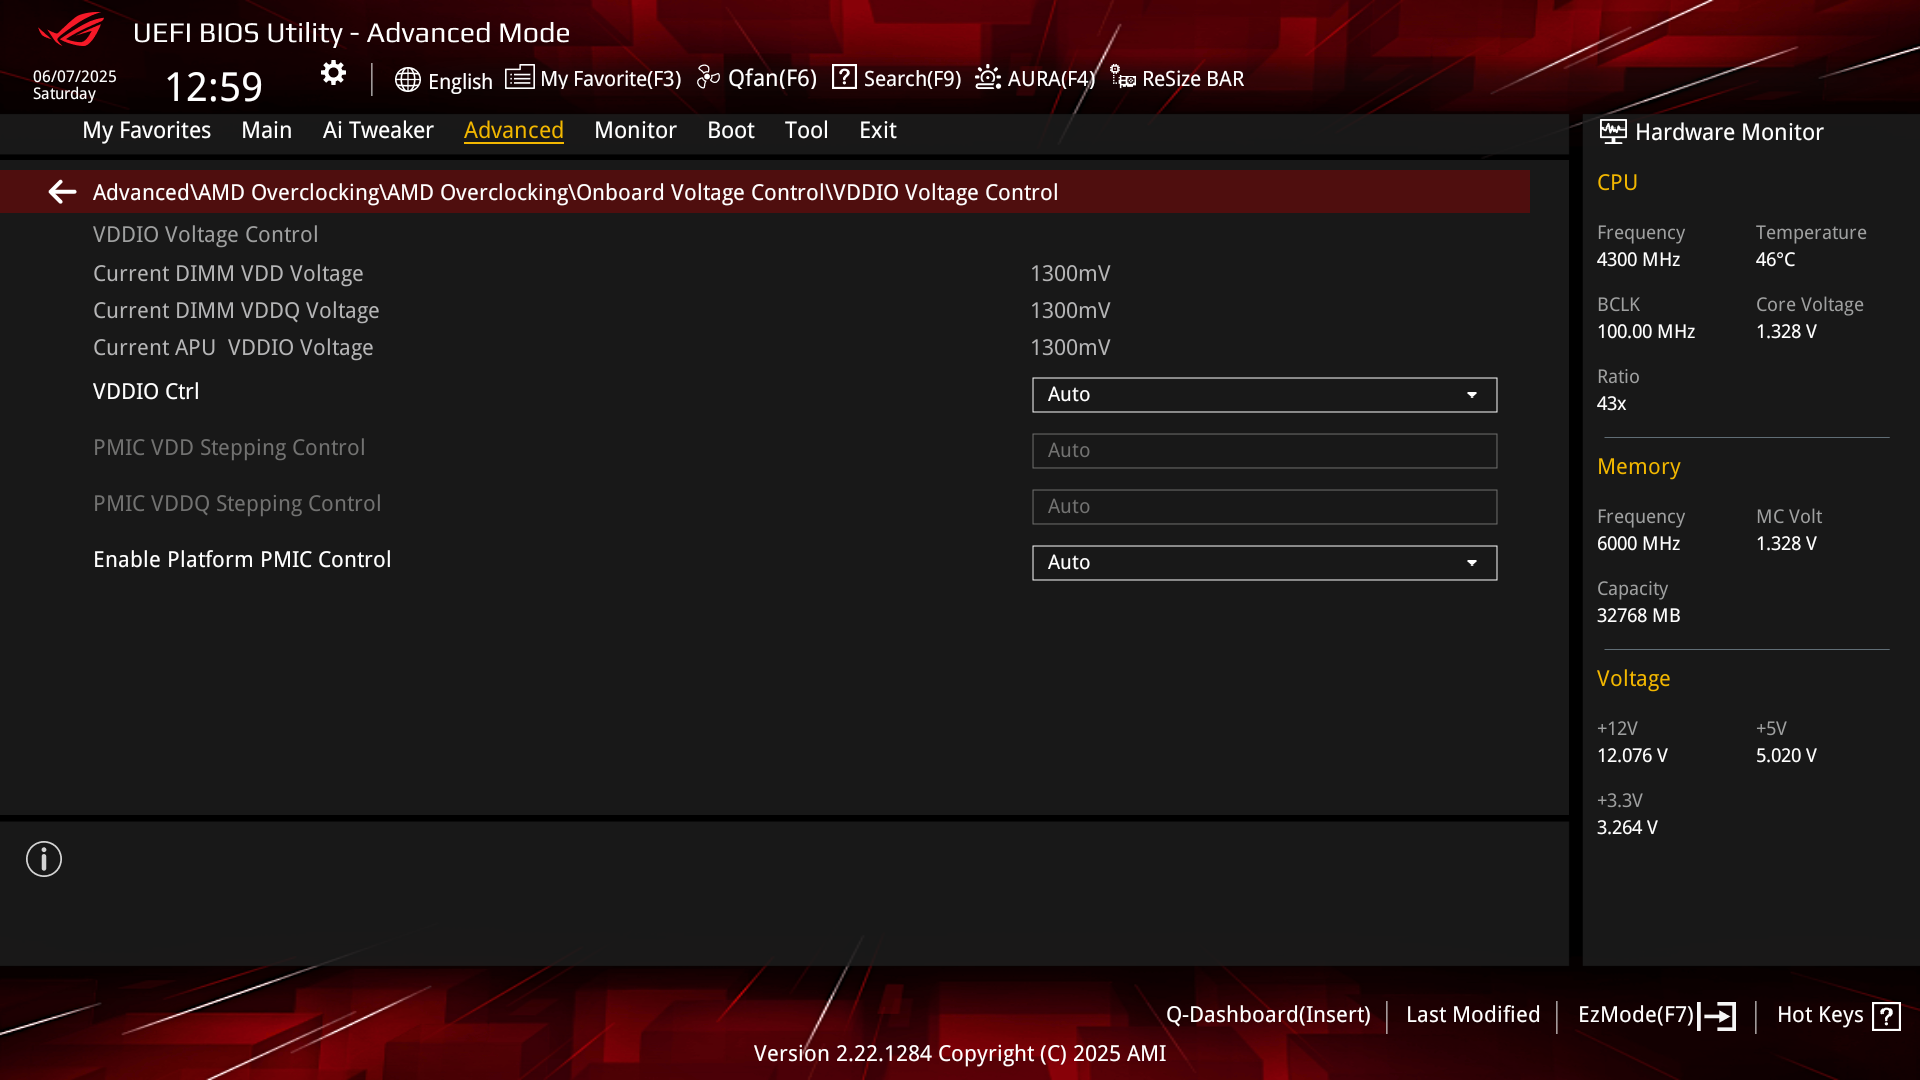Click the info icon in help panel

[44, 859]
